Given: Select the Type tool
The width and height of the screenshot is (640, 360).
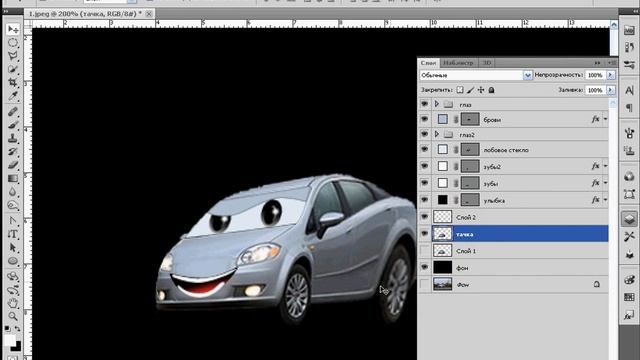Looking at the screenshot, I should (13, 234).
